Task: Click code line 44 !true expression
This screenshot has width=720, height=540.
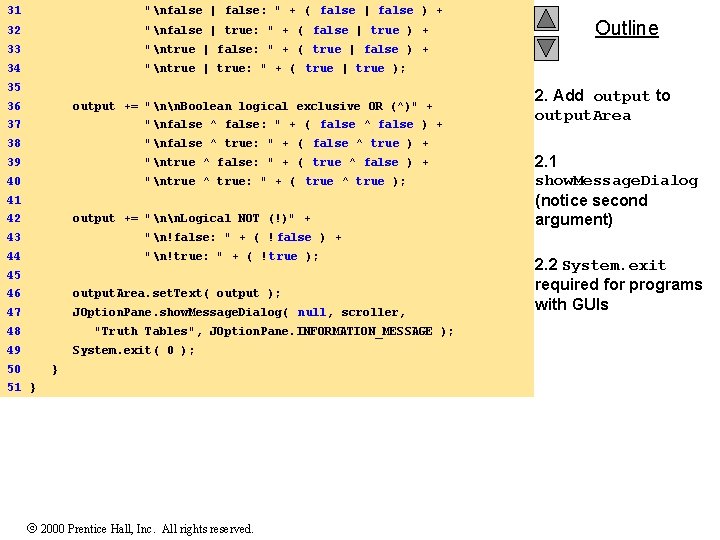Action: (x=232, y=256)
